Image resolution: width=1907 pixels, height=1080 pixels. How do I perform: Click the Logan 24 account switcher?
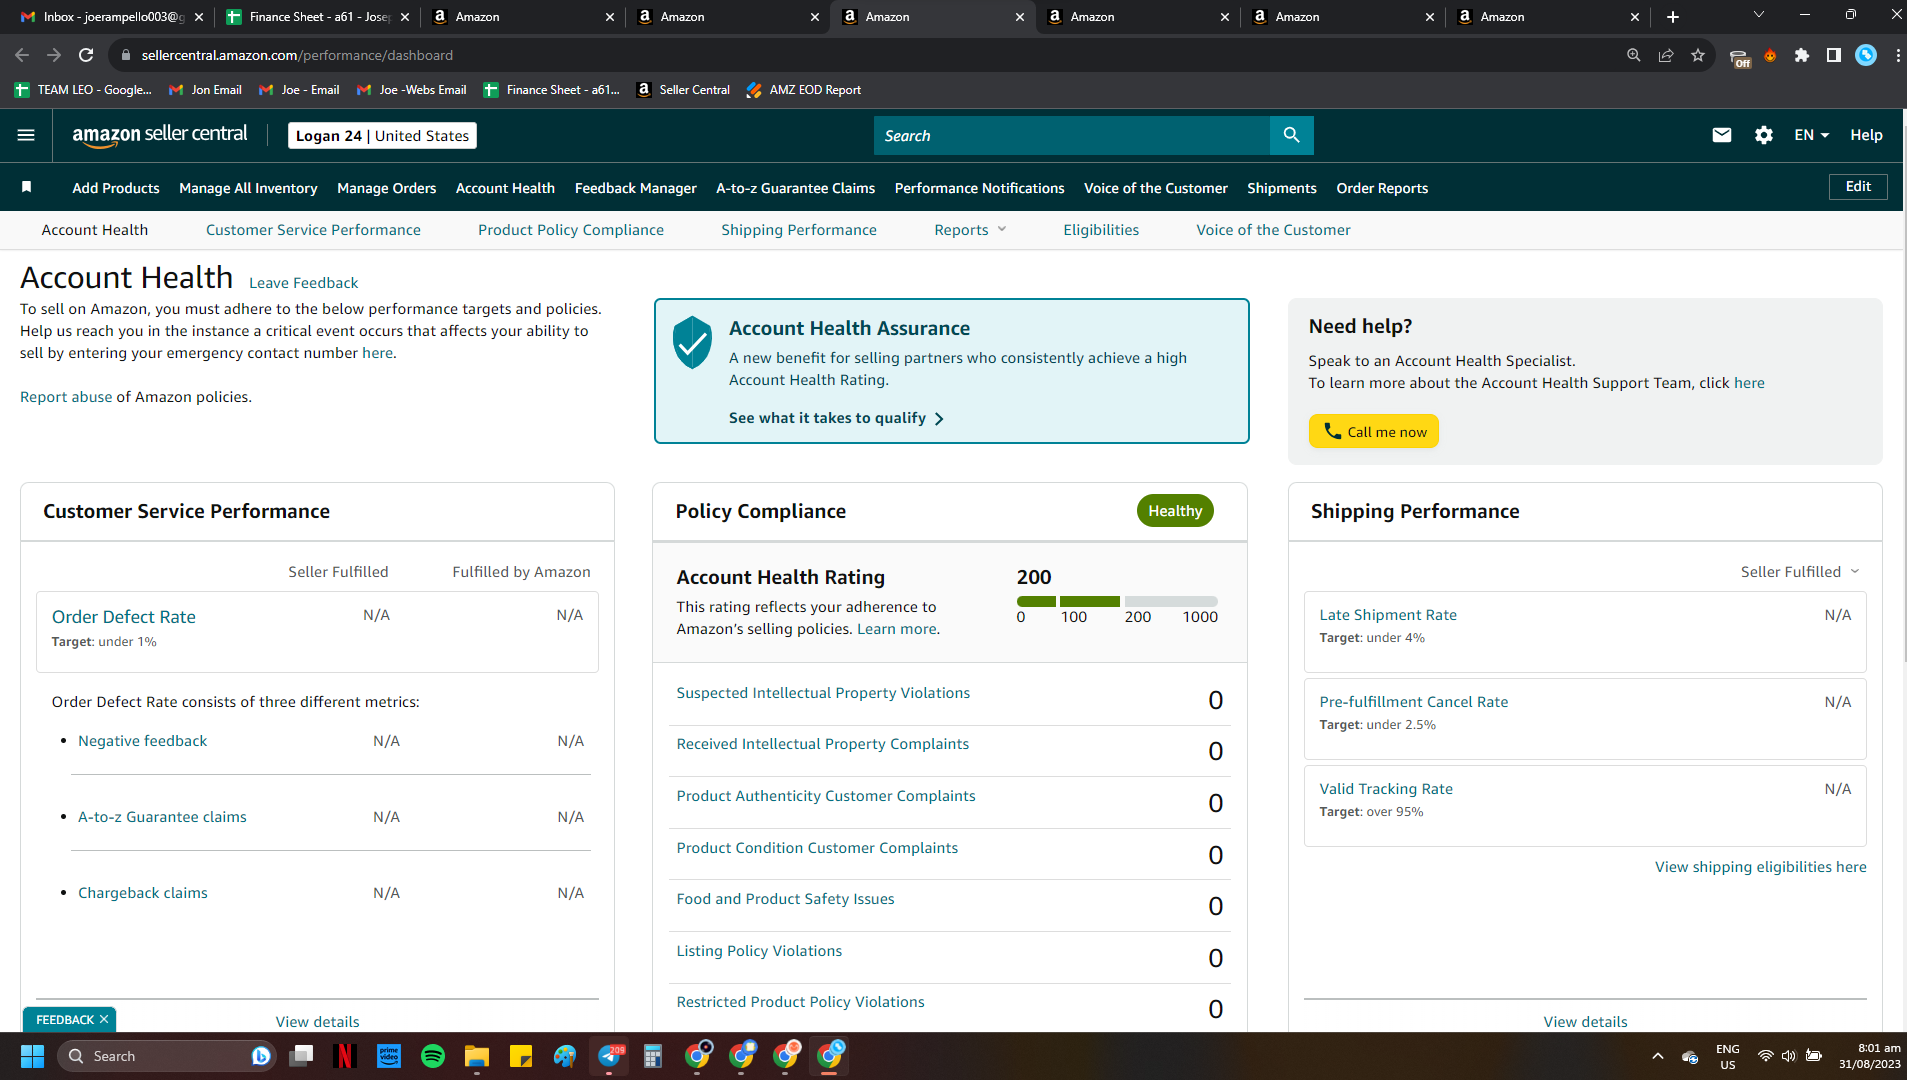click(x=382, y=135)
